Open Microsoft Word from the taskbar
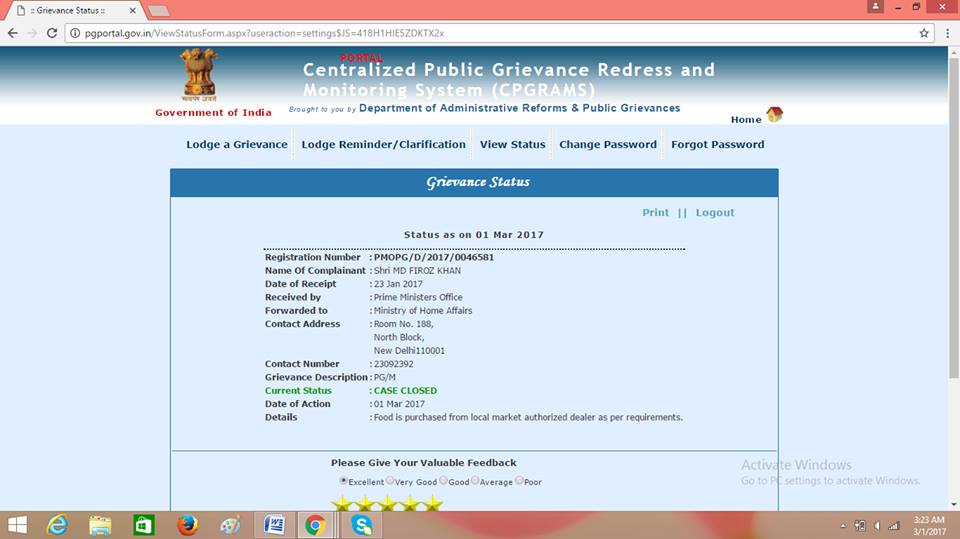The image size is (960, 539). 274,524
